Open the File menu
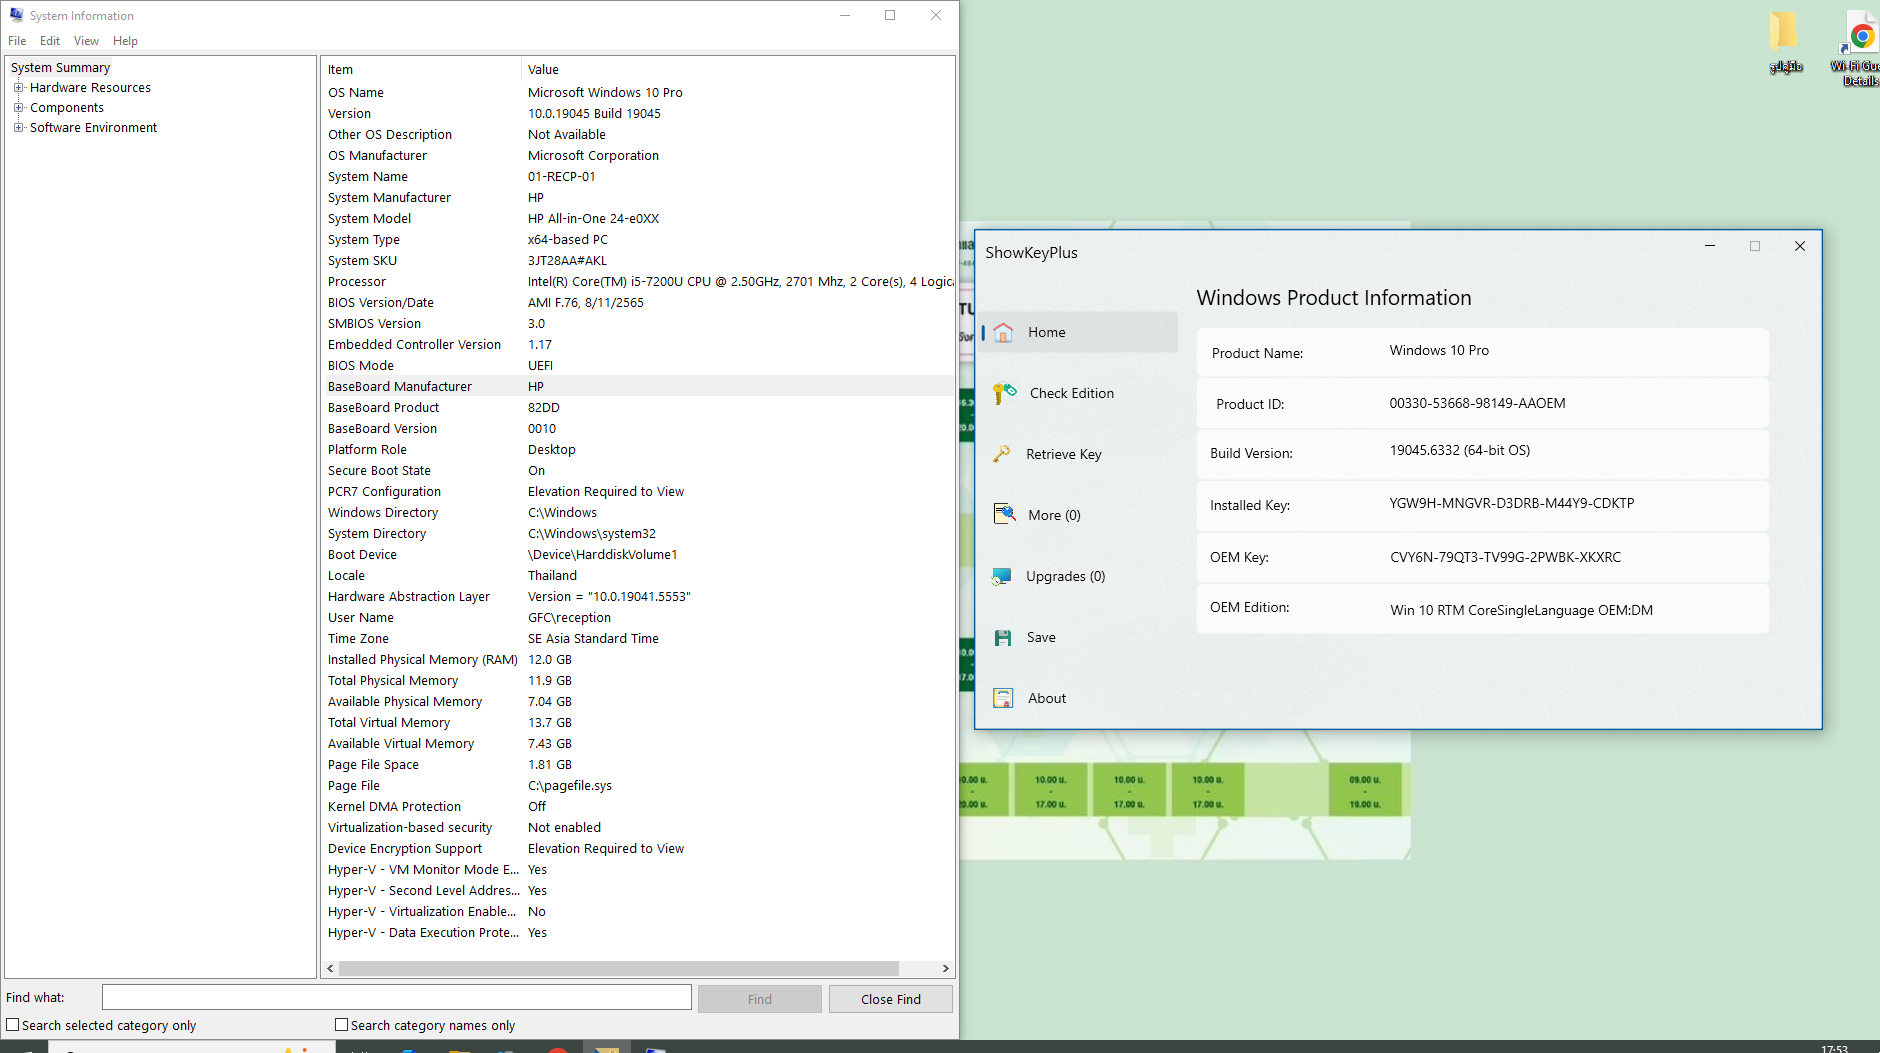Screen dimensions: 1880x1053 17,41
